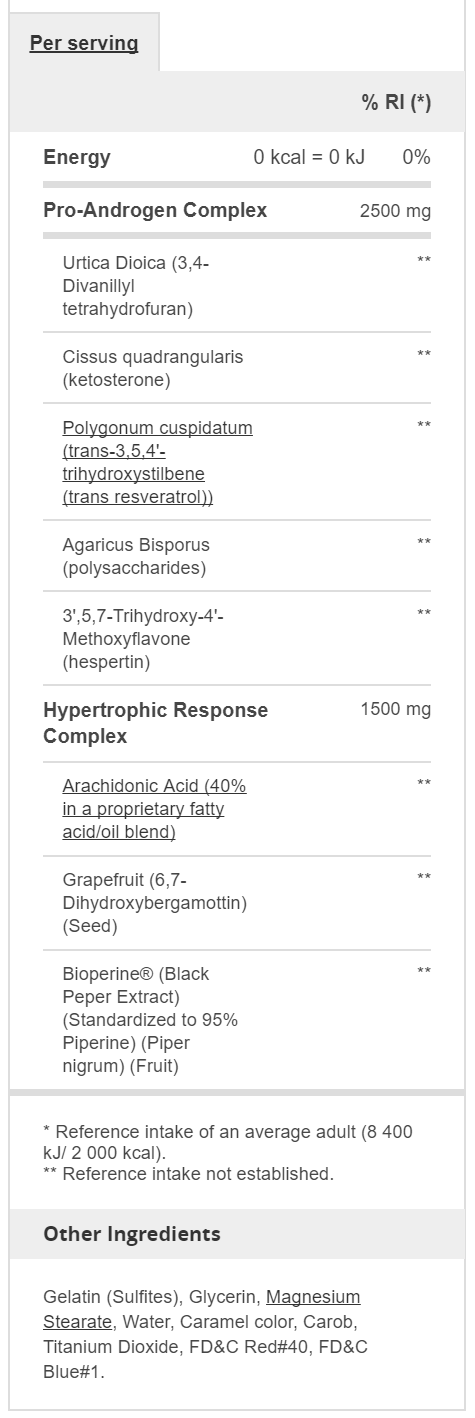
Task: Click the 2500 mg amount value
Action: 395,211
